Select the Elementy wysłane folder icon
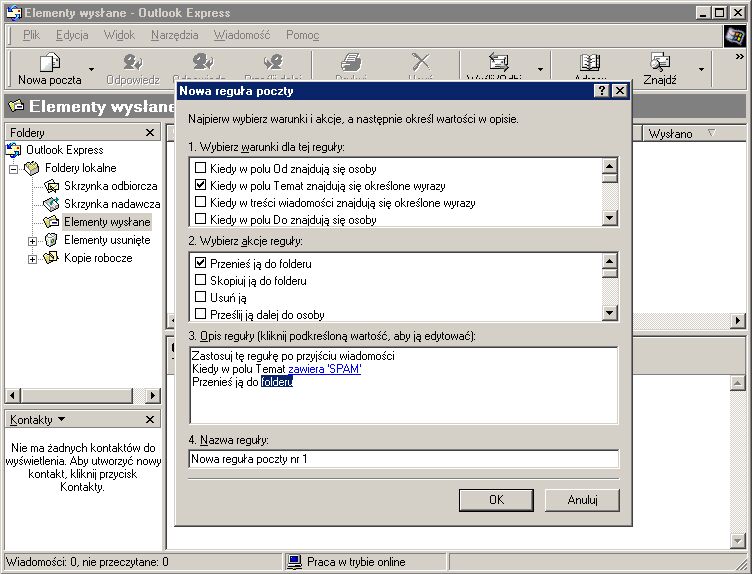Screen dimensions: 752x574 pos(51,222)
